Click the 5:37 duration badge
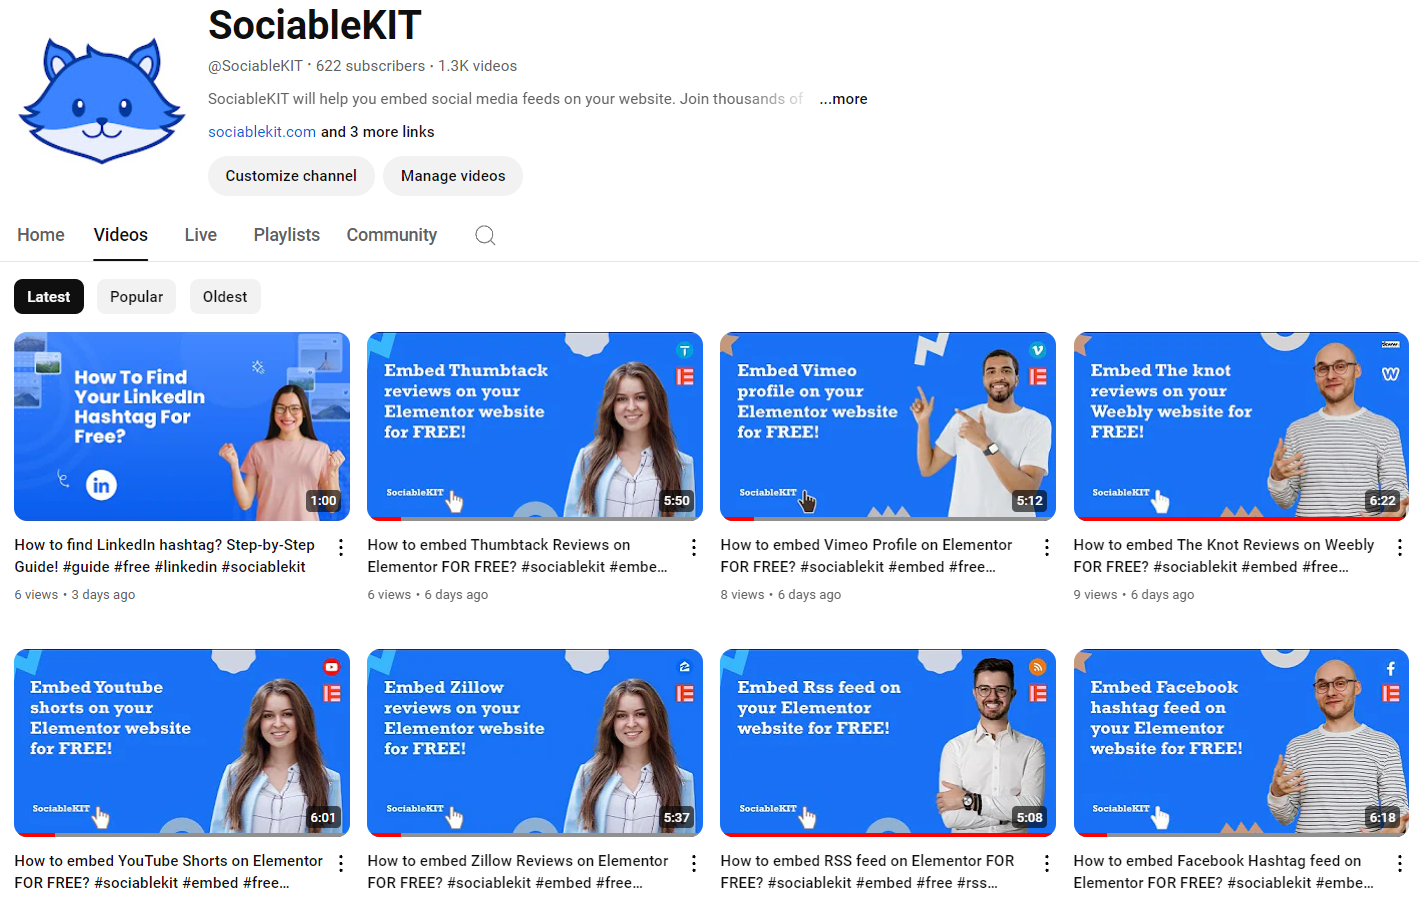Image resolution: width=1419 pixels, height=903 pixels. tap(677, 818)
